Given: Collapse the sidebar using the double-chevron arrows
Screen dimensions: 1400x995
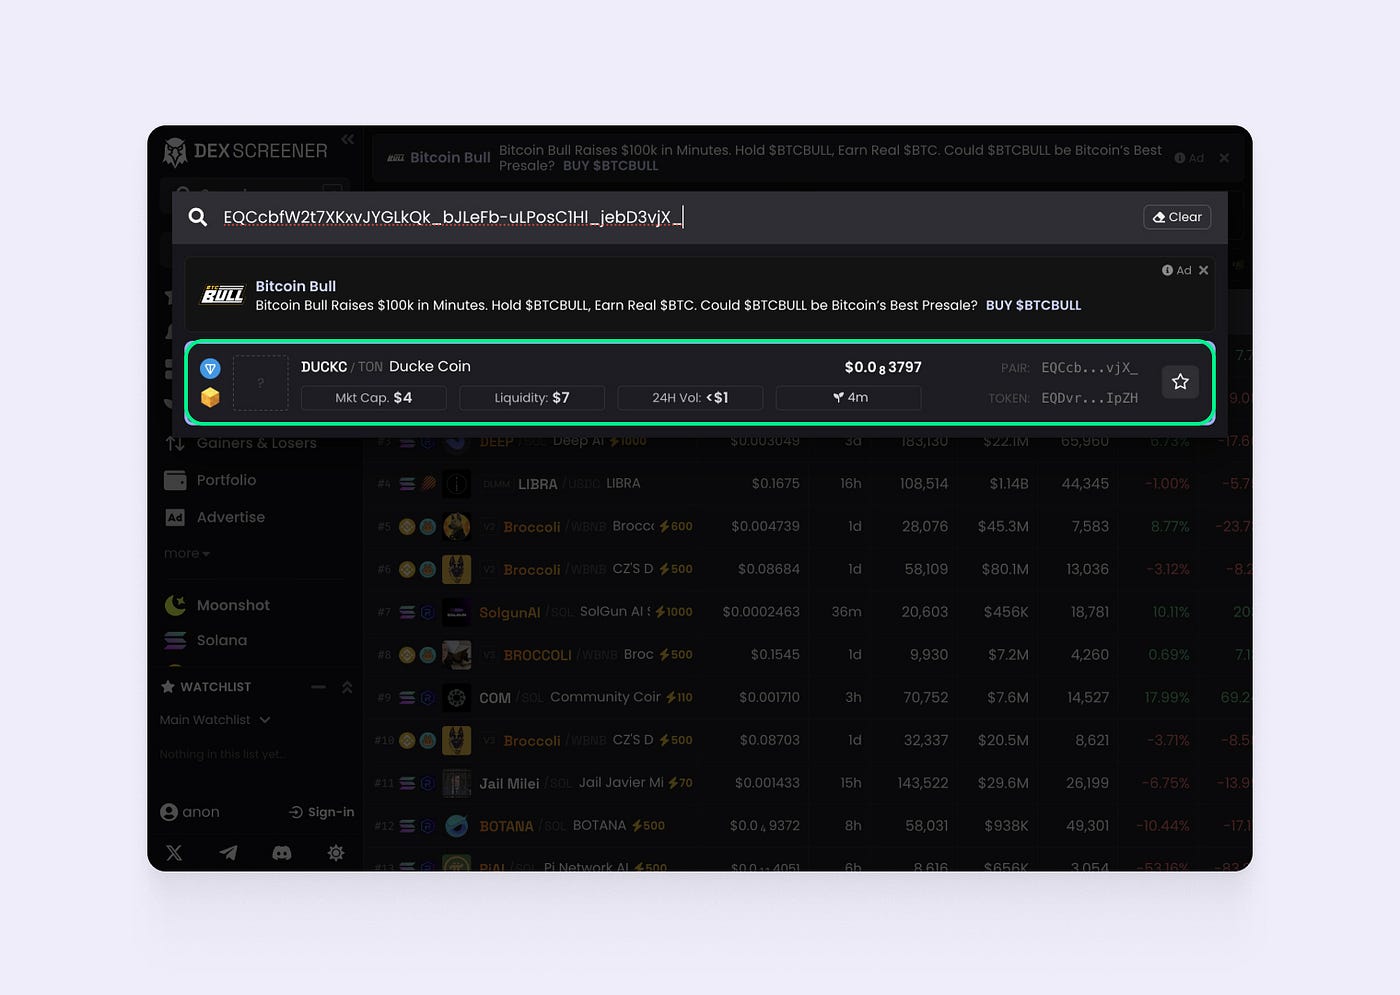Looking at the screenshot, I should click(347, 139).
